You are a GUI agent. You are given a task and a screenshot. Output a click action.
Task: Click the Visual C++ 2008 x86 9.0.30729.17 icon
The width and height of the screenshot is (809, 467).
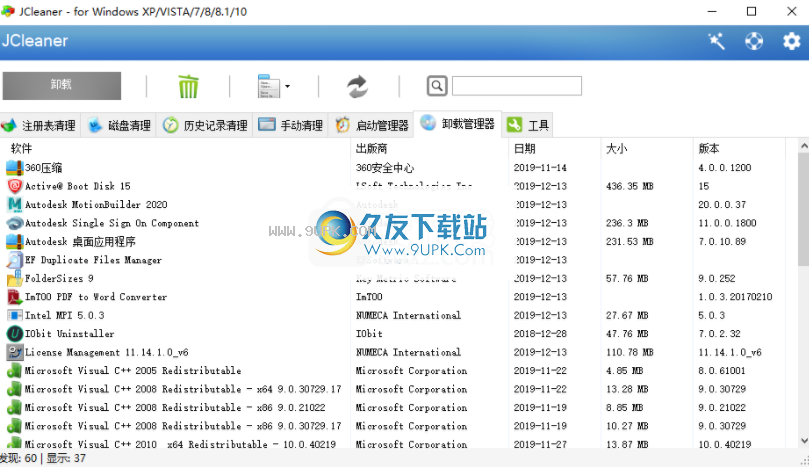click(14, 426)
